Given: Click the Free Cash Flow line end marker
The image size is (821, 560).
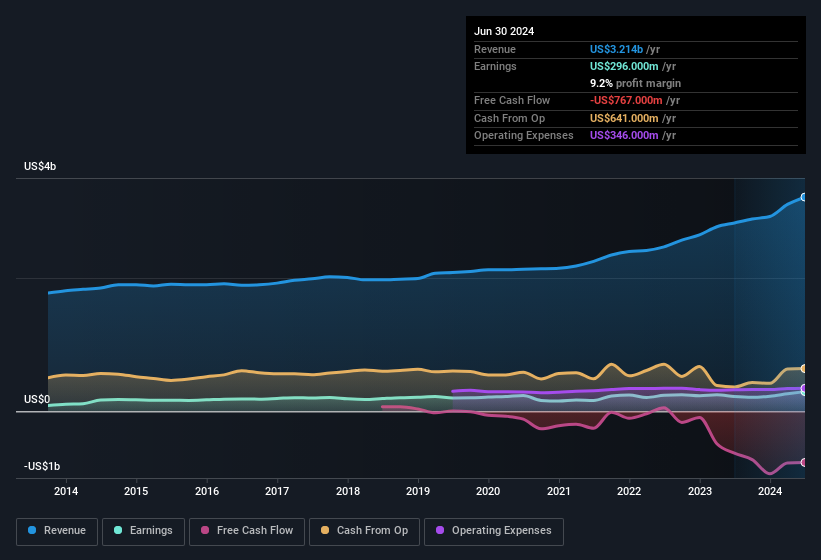Looking at the screenshot, I should (804, 462).
